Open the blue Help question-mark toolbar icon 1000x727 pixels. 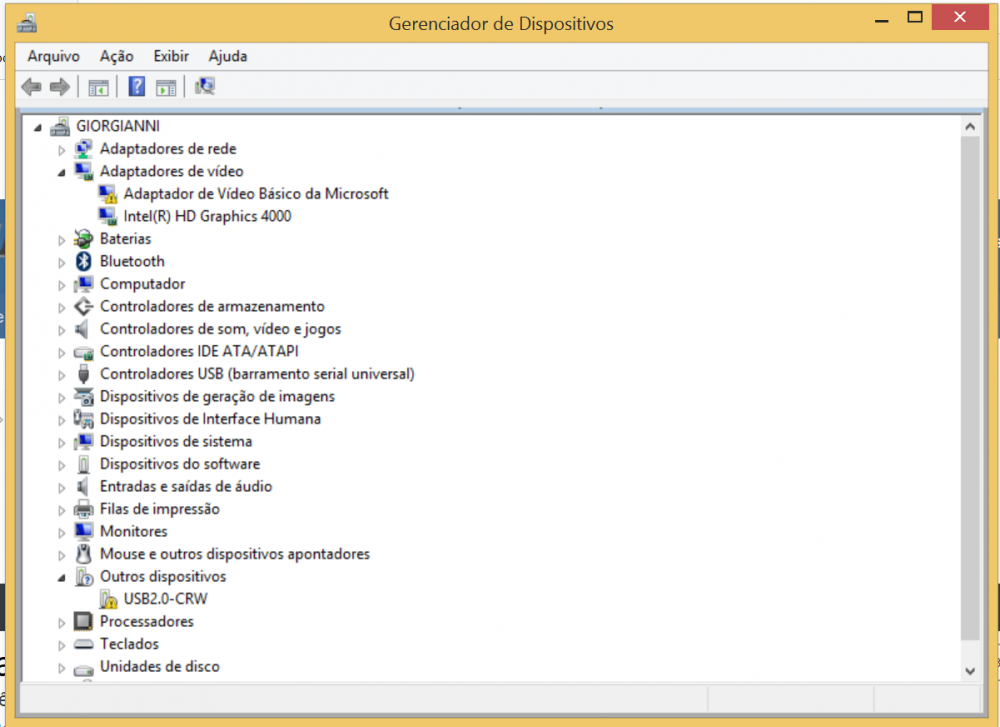pyautogui.click(x=136, y=86)
